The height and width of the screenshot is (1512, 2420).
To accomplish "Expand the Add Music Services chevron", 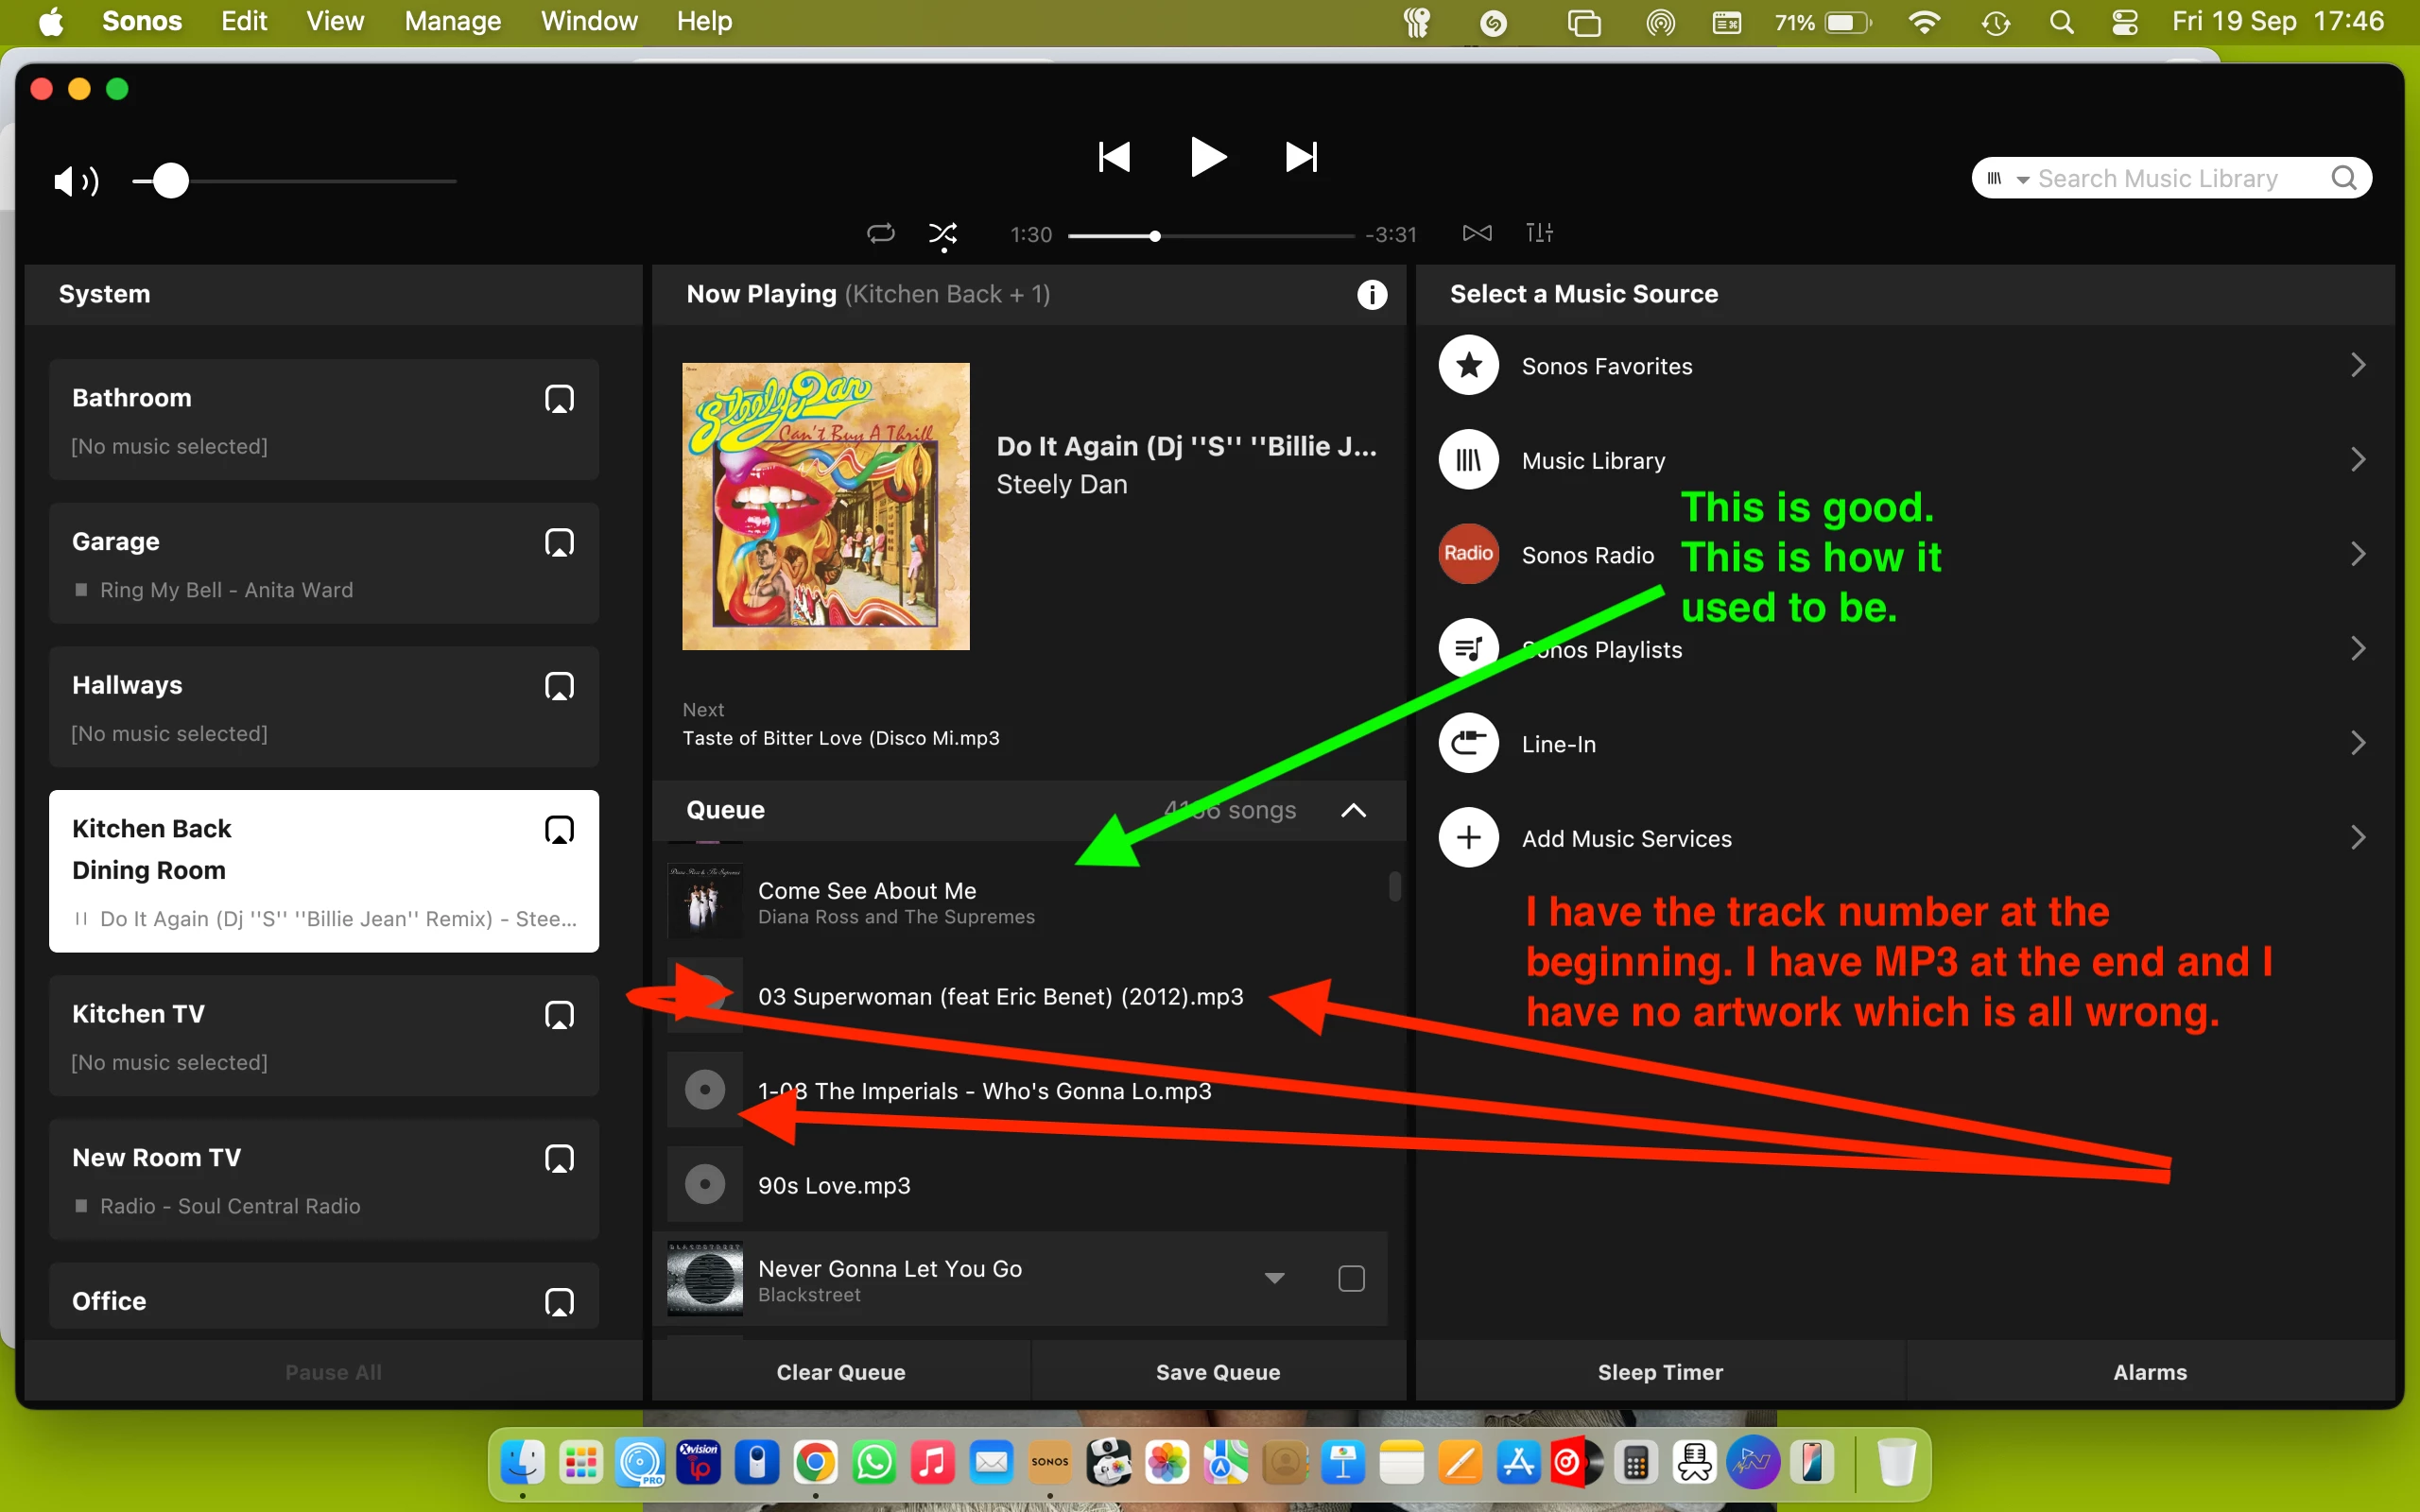I will point(2358,838).
